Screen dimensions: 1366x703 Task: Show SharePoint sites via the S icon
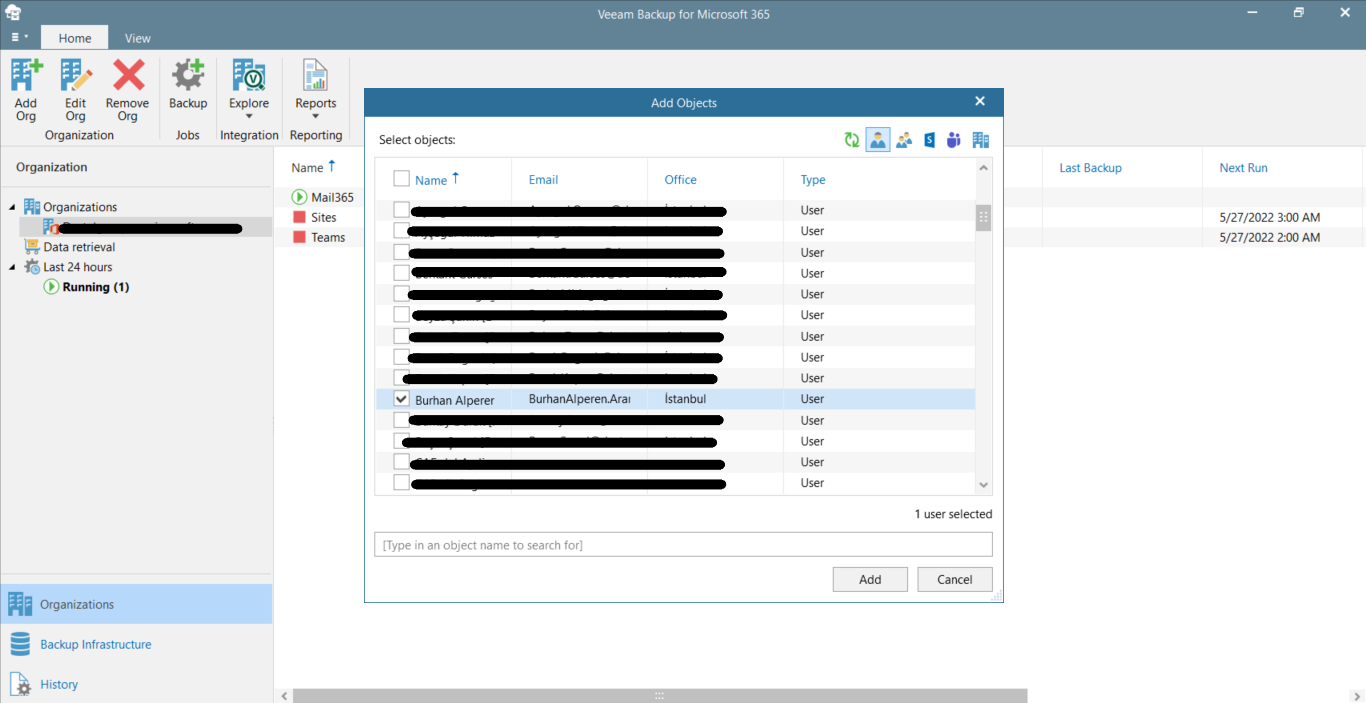929,140
